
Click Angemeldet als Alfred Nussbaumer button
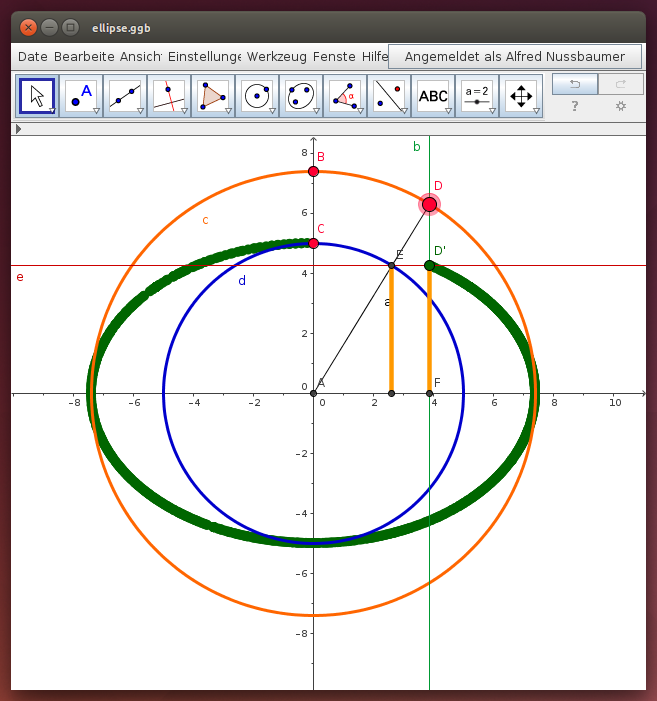(x=514, y=56)
